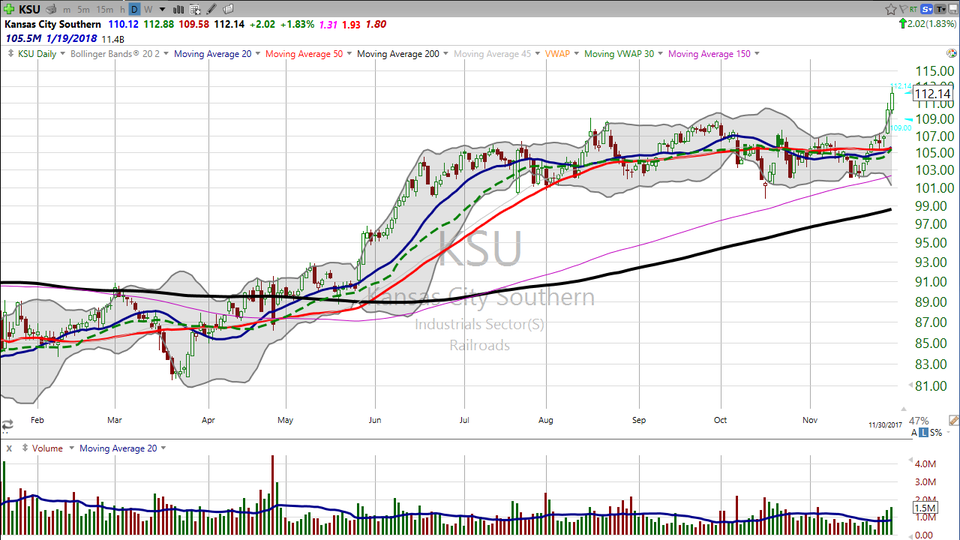Select the L (log) scale toggle
Screen dimensions: 960x540
pos(923,432)
